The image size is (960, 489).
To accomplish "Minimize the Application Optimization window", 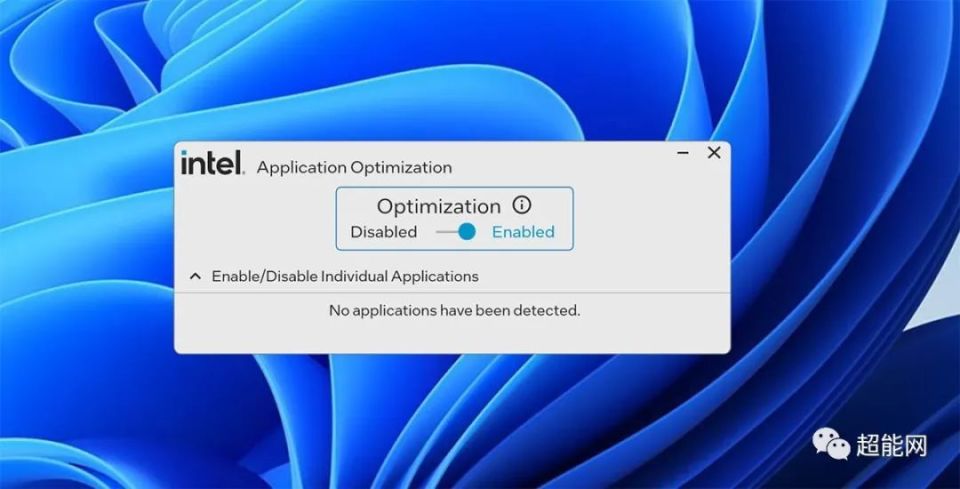I will [x=683, y=152].
